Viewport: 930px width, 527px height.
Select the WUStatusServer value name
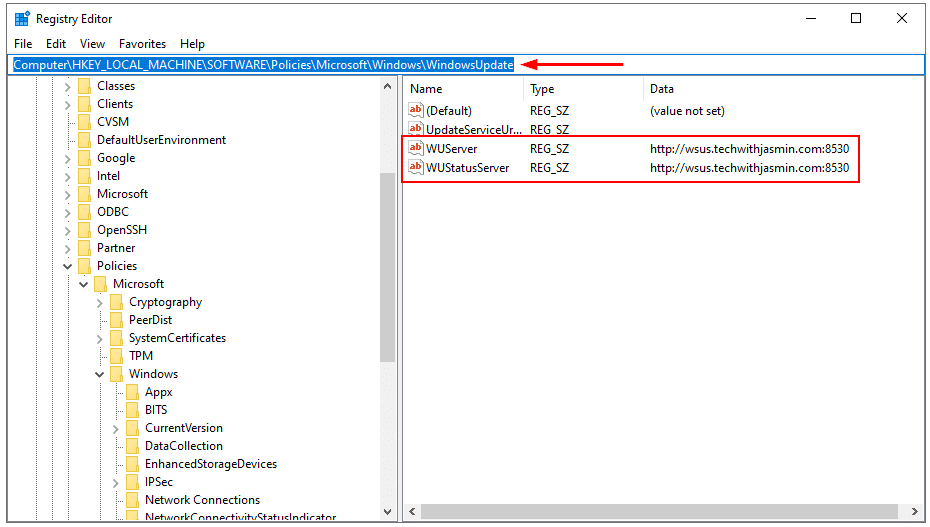[x=467, y=168]
